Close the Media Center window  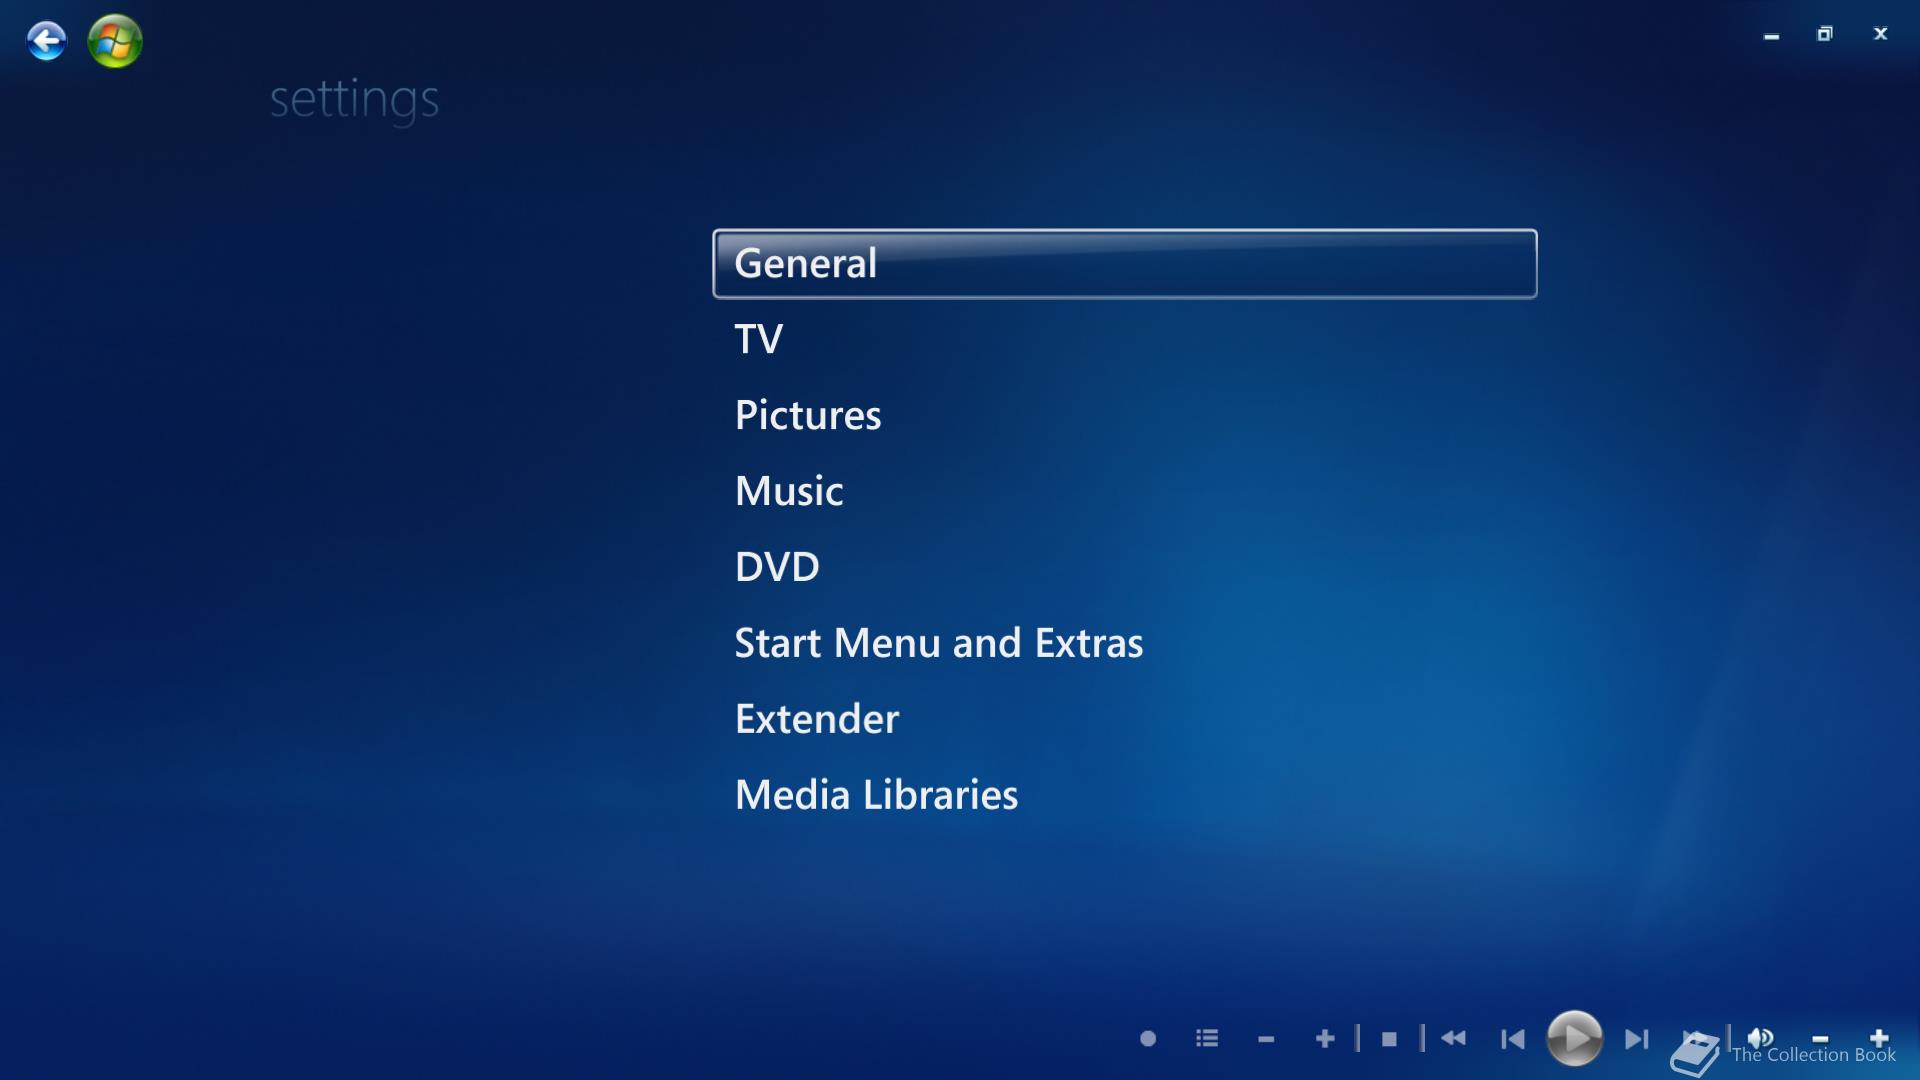click(1880, 34)
